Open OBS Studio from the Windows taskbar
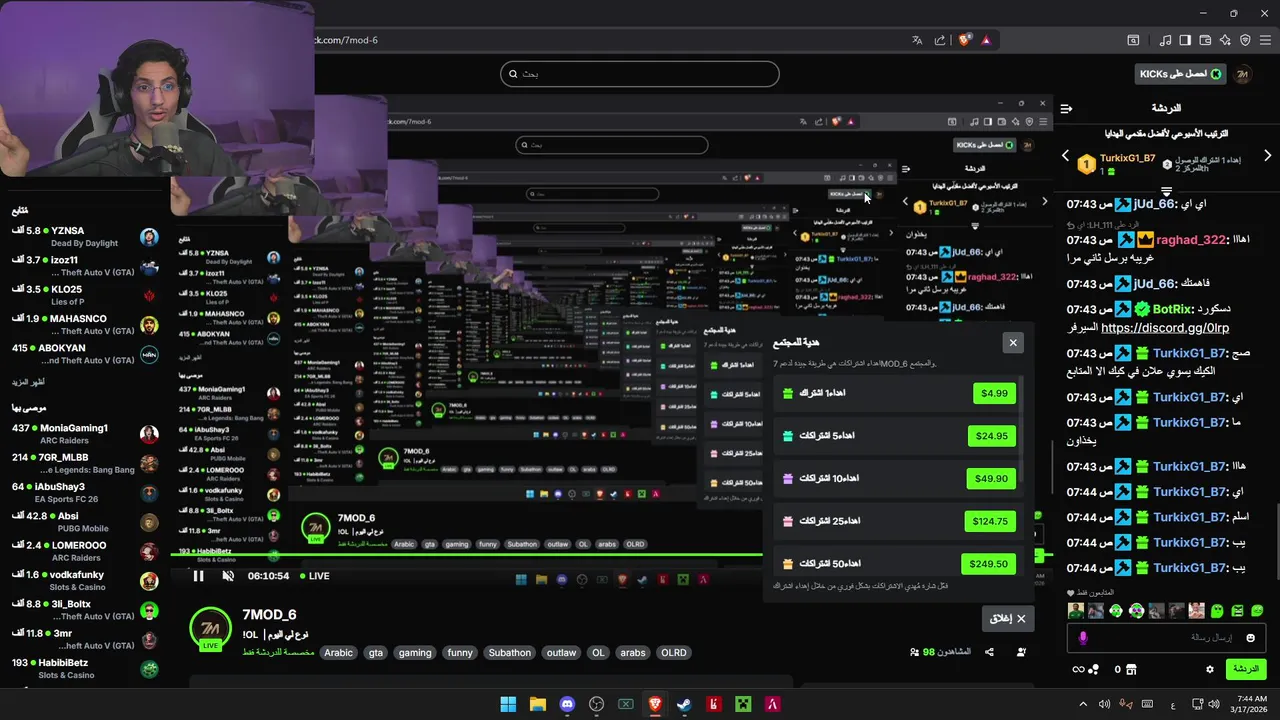Image resolution: width=1280 pixels, height=720 pixels. coord(597,704)
